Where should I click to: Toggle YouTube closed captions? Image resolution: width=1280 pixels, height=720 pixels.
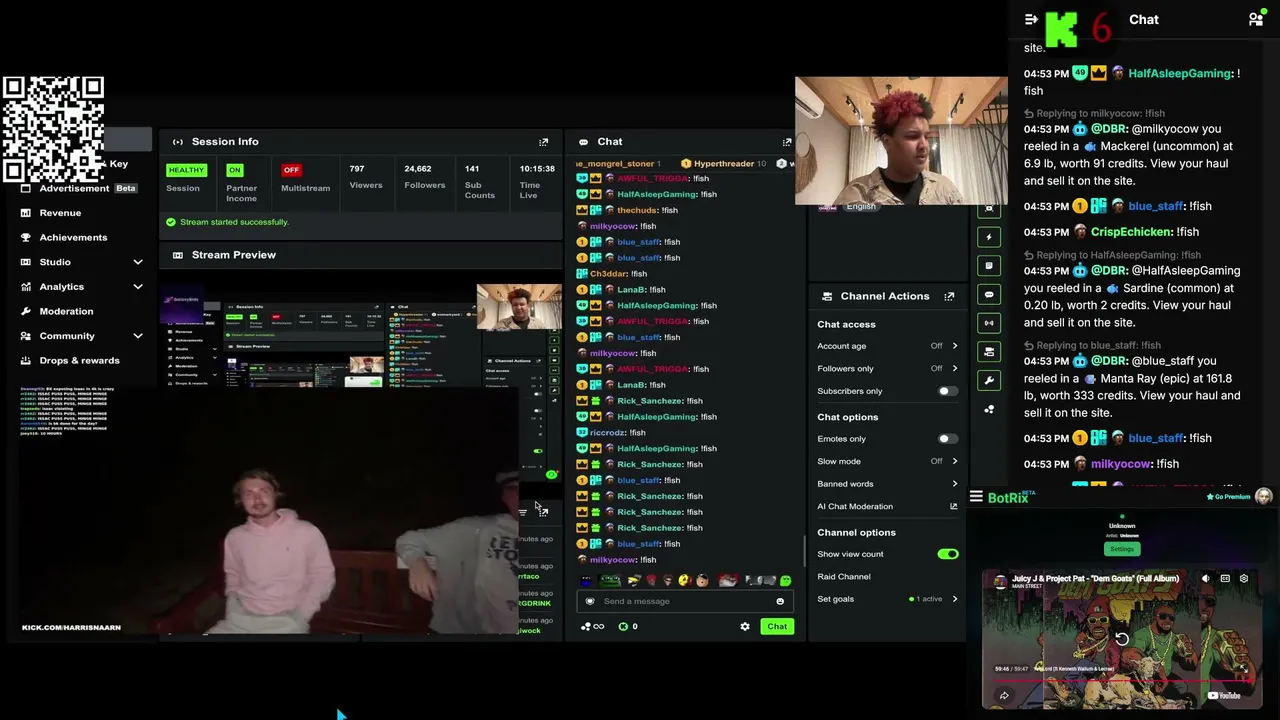pyautogui.click(x=1225, y=579)
